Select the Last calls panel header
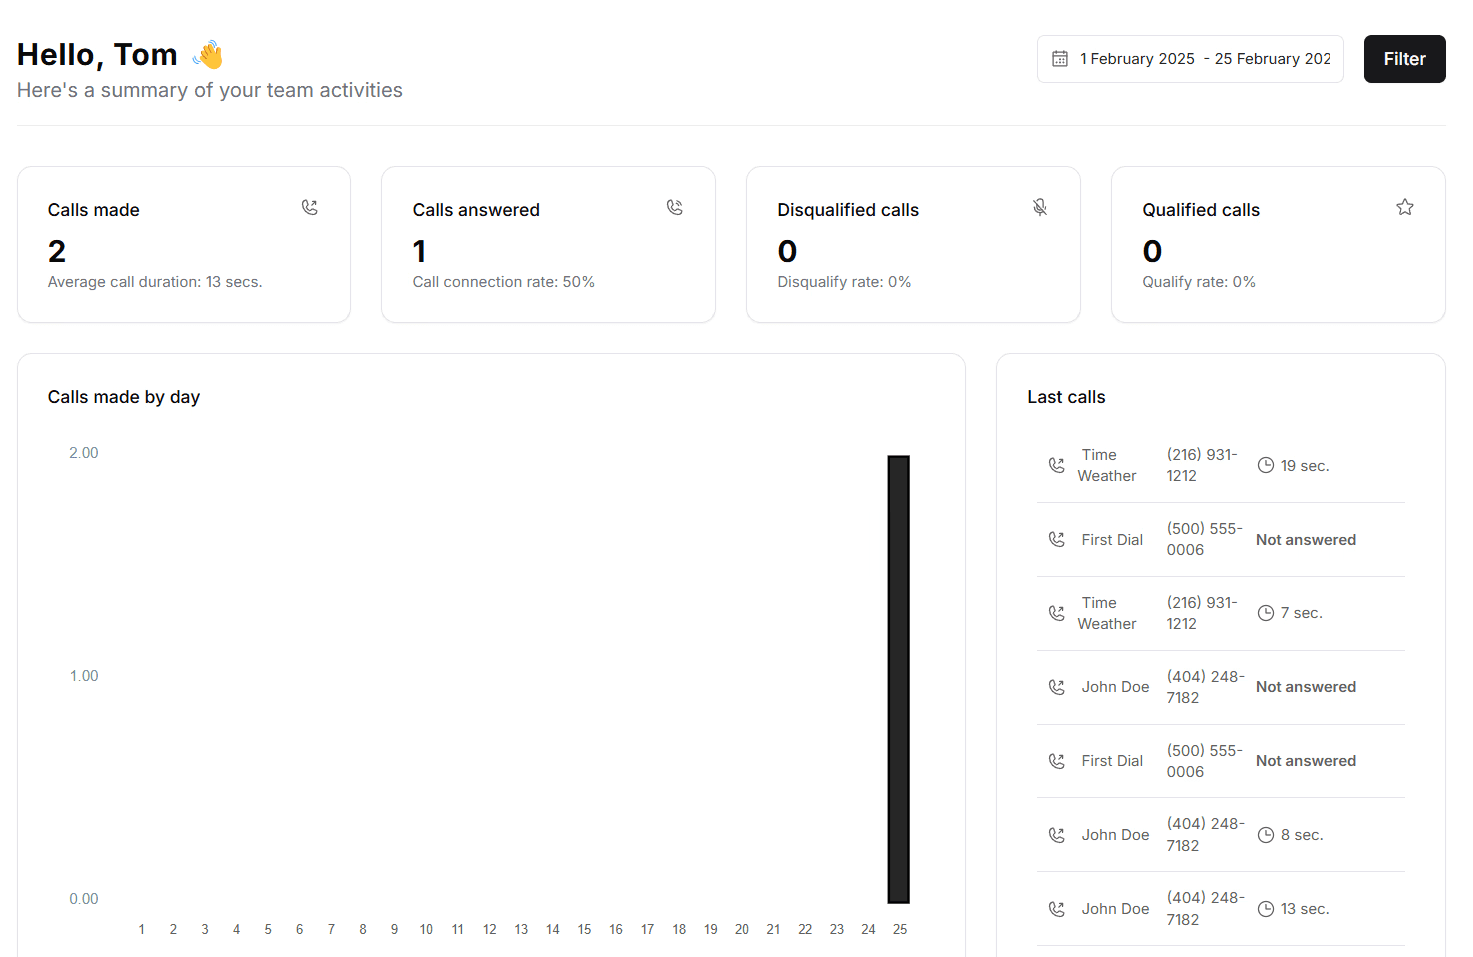Screen dimensions: 1473x957 point(1066,396)
